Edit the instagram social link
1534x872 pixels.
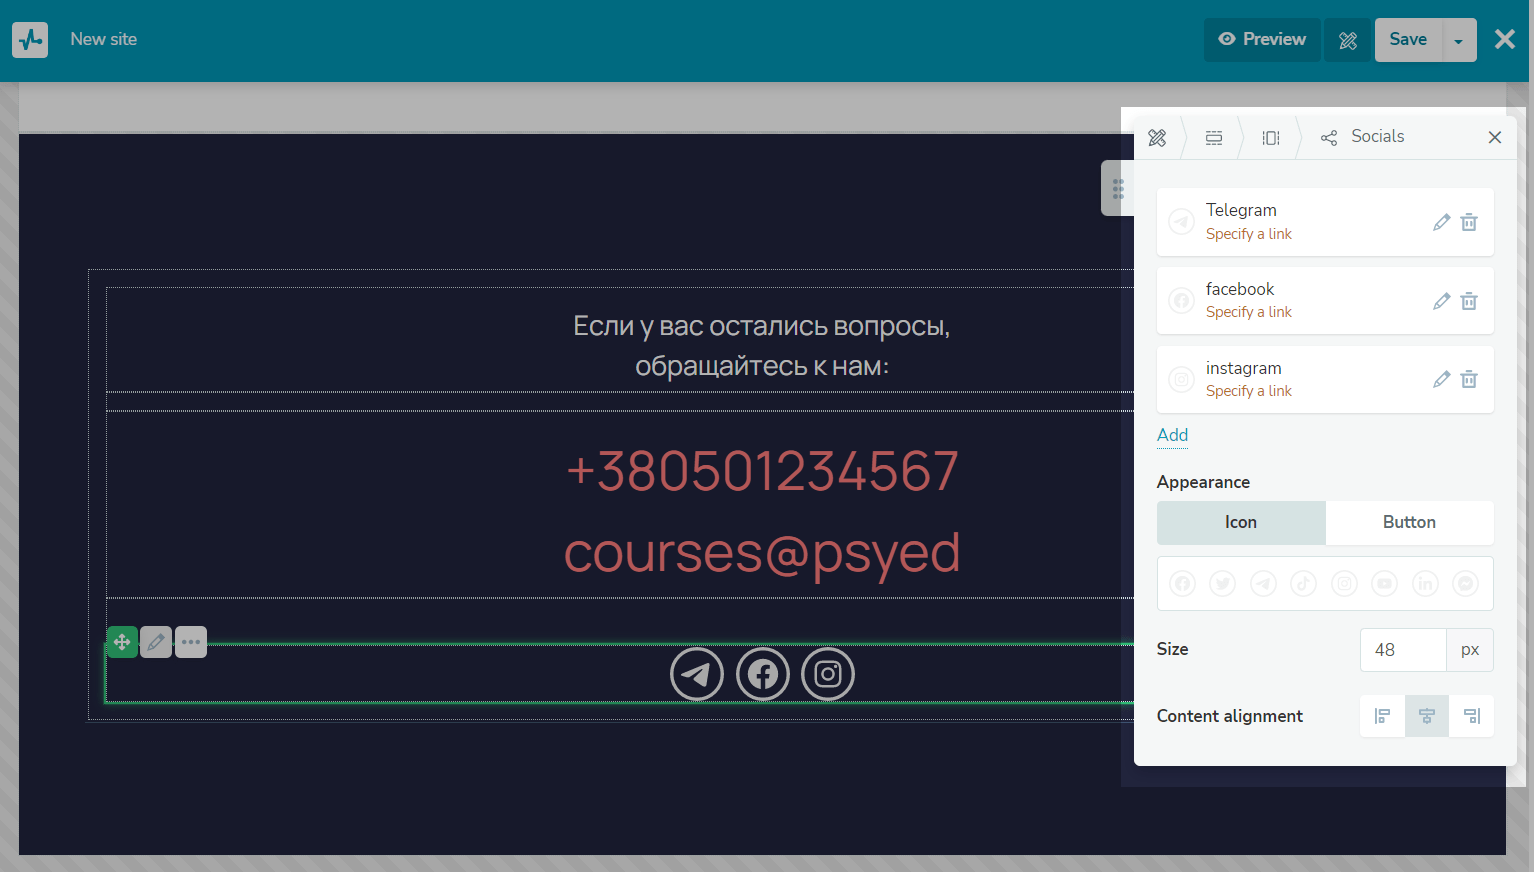pyautogui.click(x=1441, y=379)
